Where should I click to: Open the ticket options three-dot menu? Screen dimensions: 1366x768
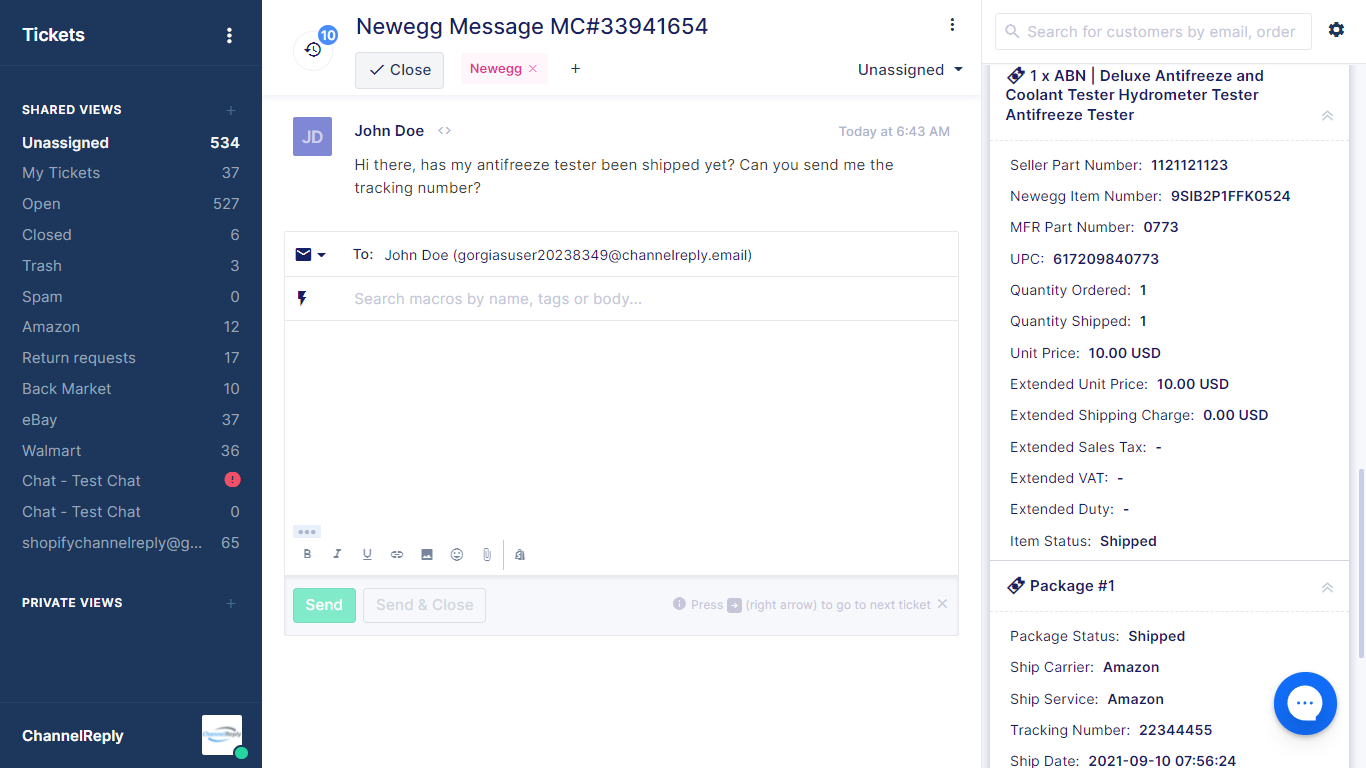pyautogui.click(x=952, y=25)
